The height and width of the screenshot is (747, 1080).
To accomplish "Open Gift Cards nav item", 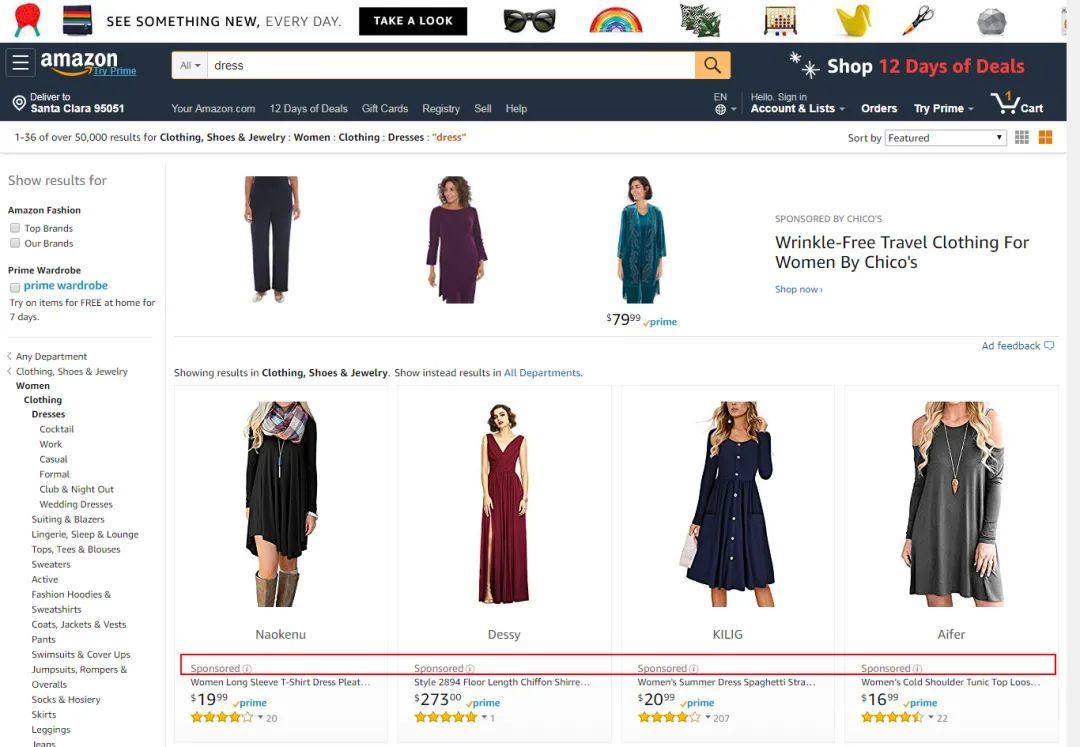I will [384, 109].
